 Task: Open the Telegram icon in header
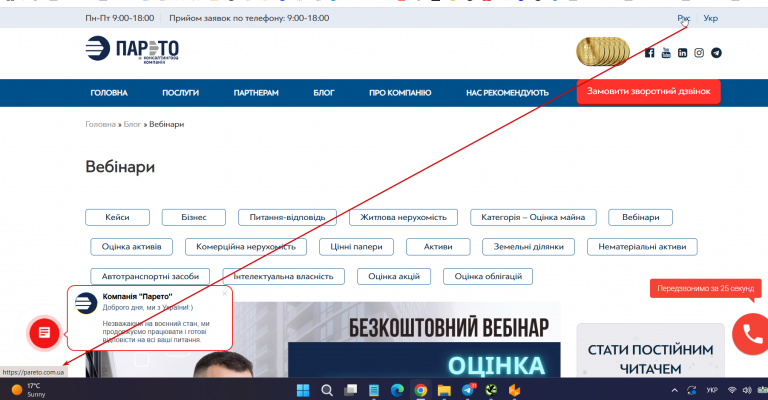coord(716,53)
